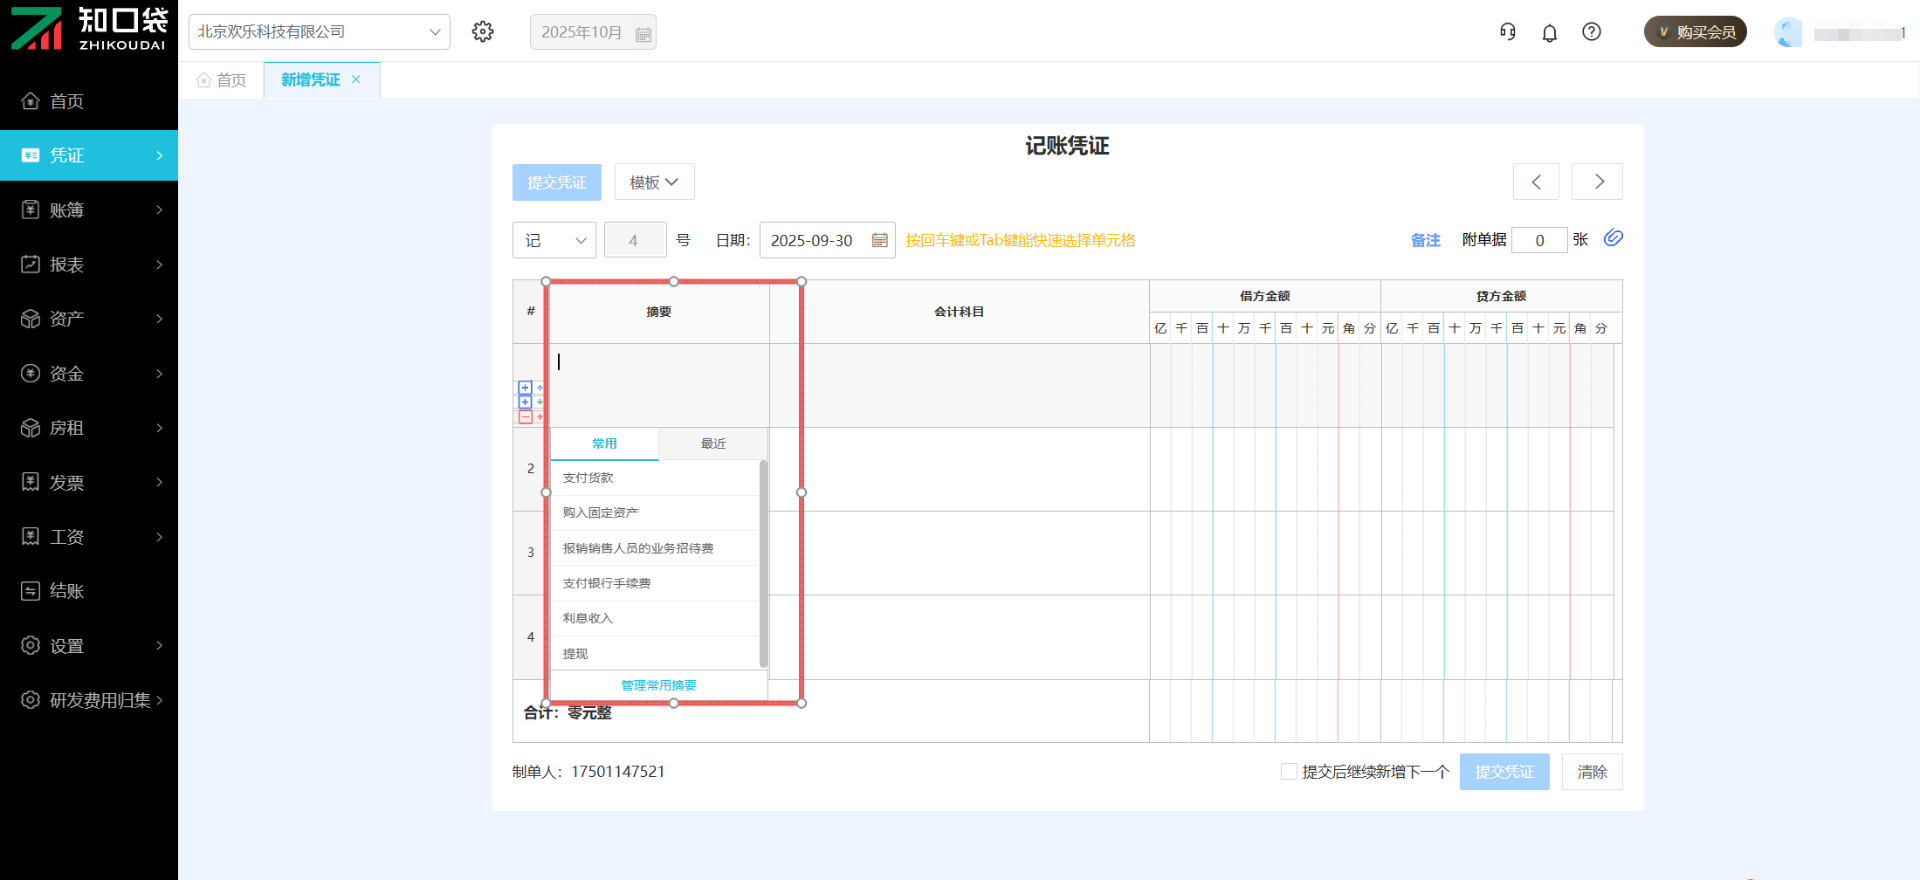Click the settings gear next to company selector
1920x880 pixels.
[483, 32]
